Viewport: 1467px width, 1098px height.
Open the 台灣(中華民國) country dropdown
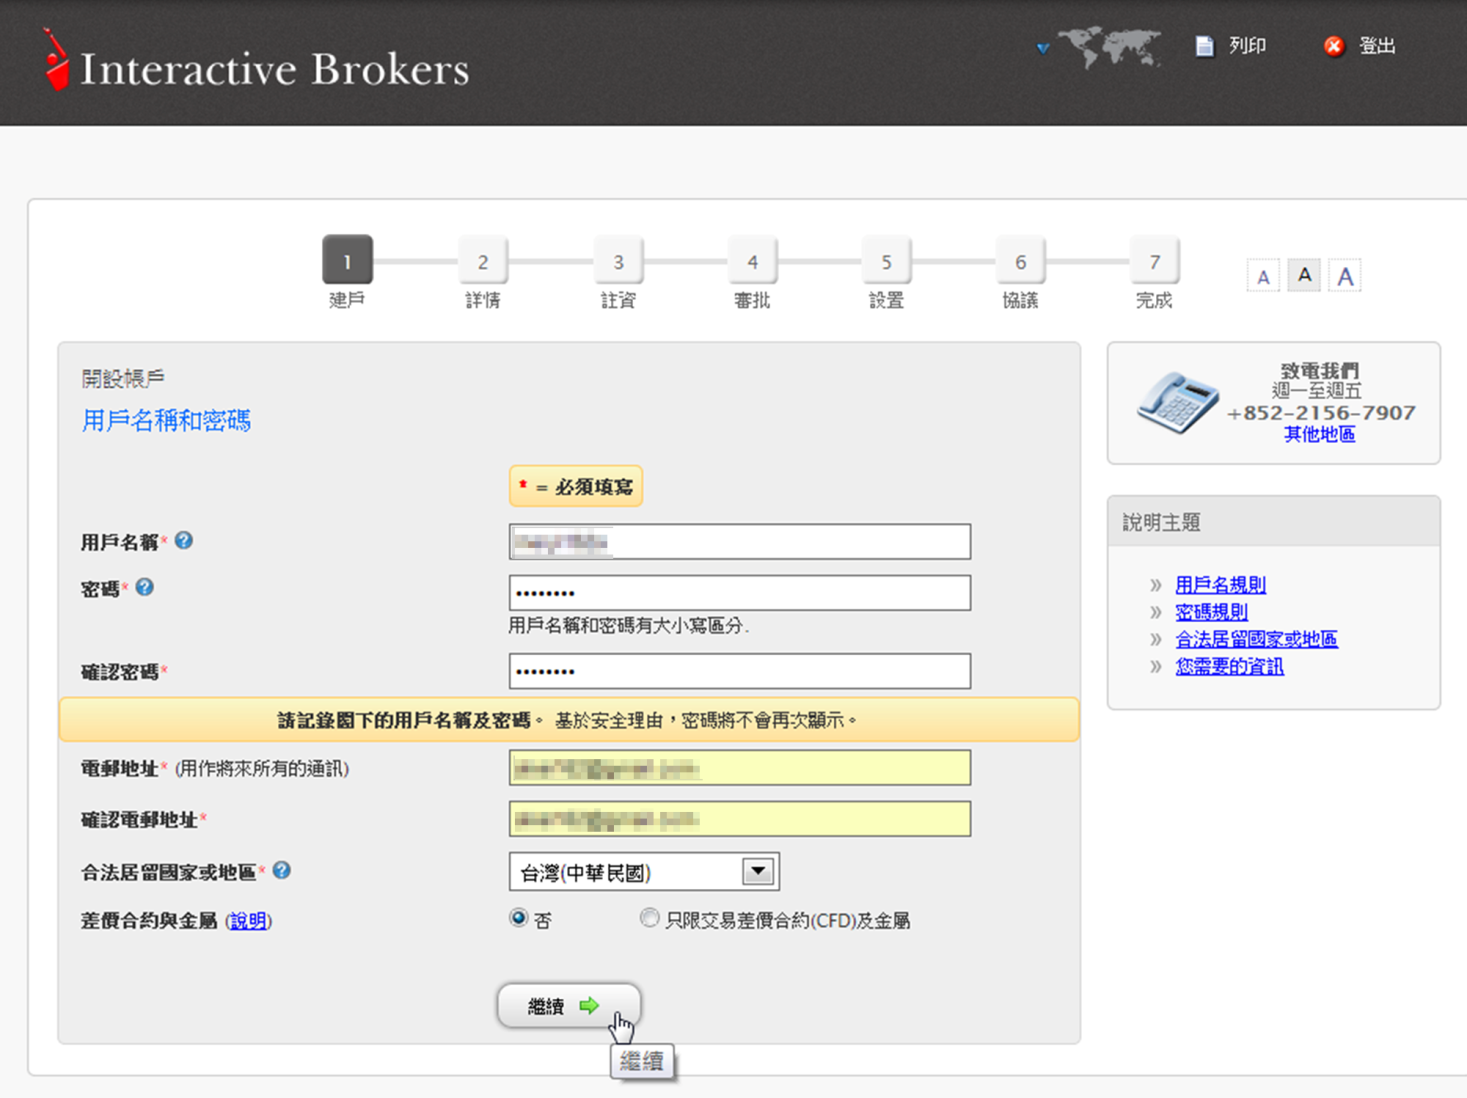click(x=644, y=872)
